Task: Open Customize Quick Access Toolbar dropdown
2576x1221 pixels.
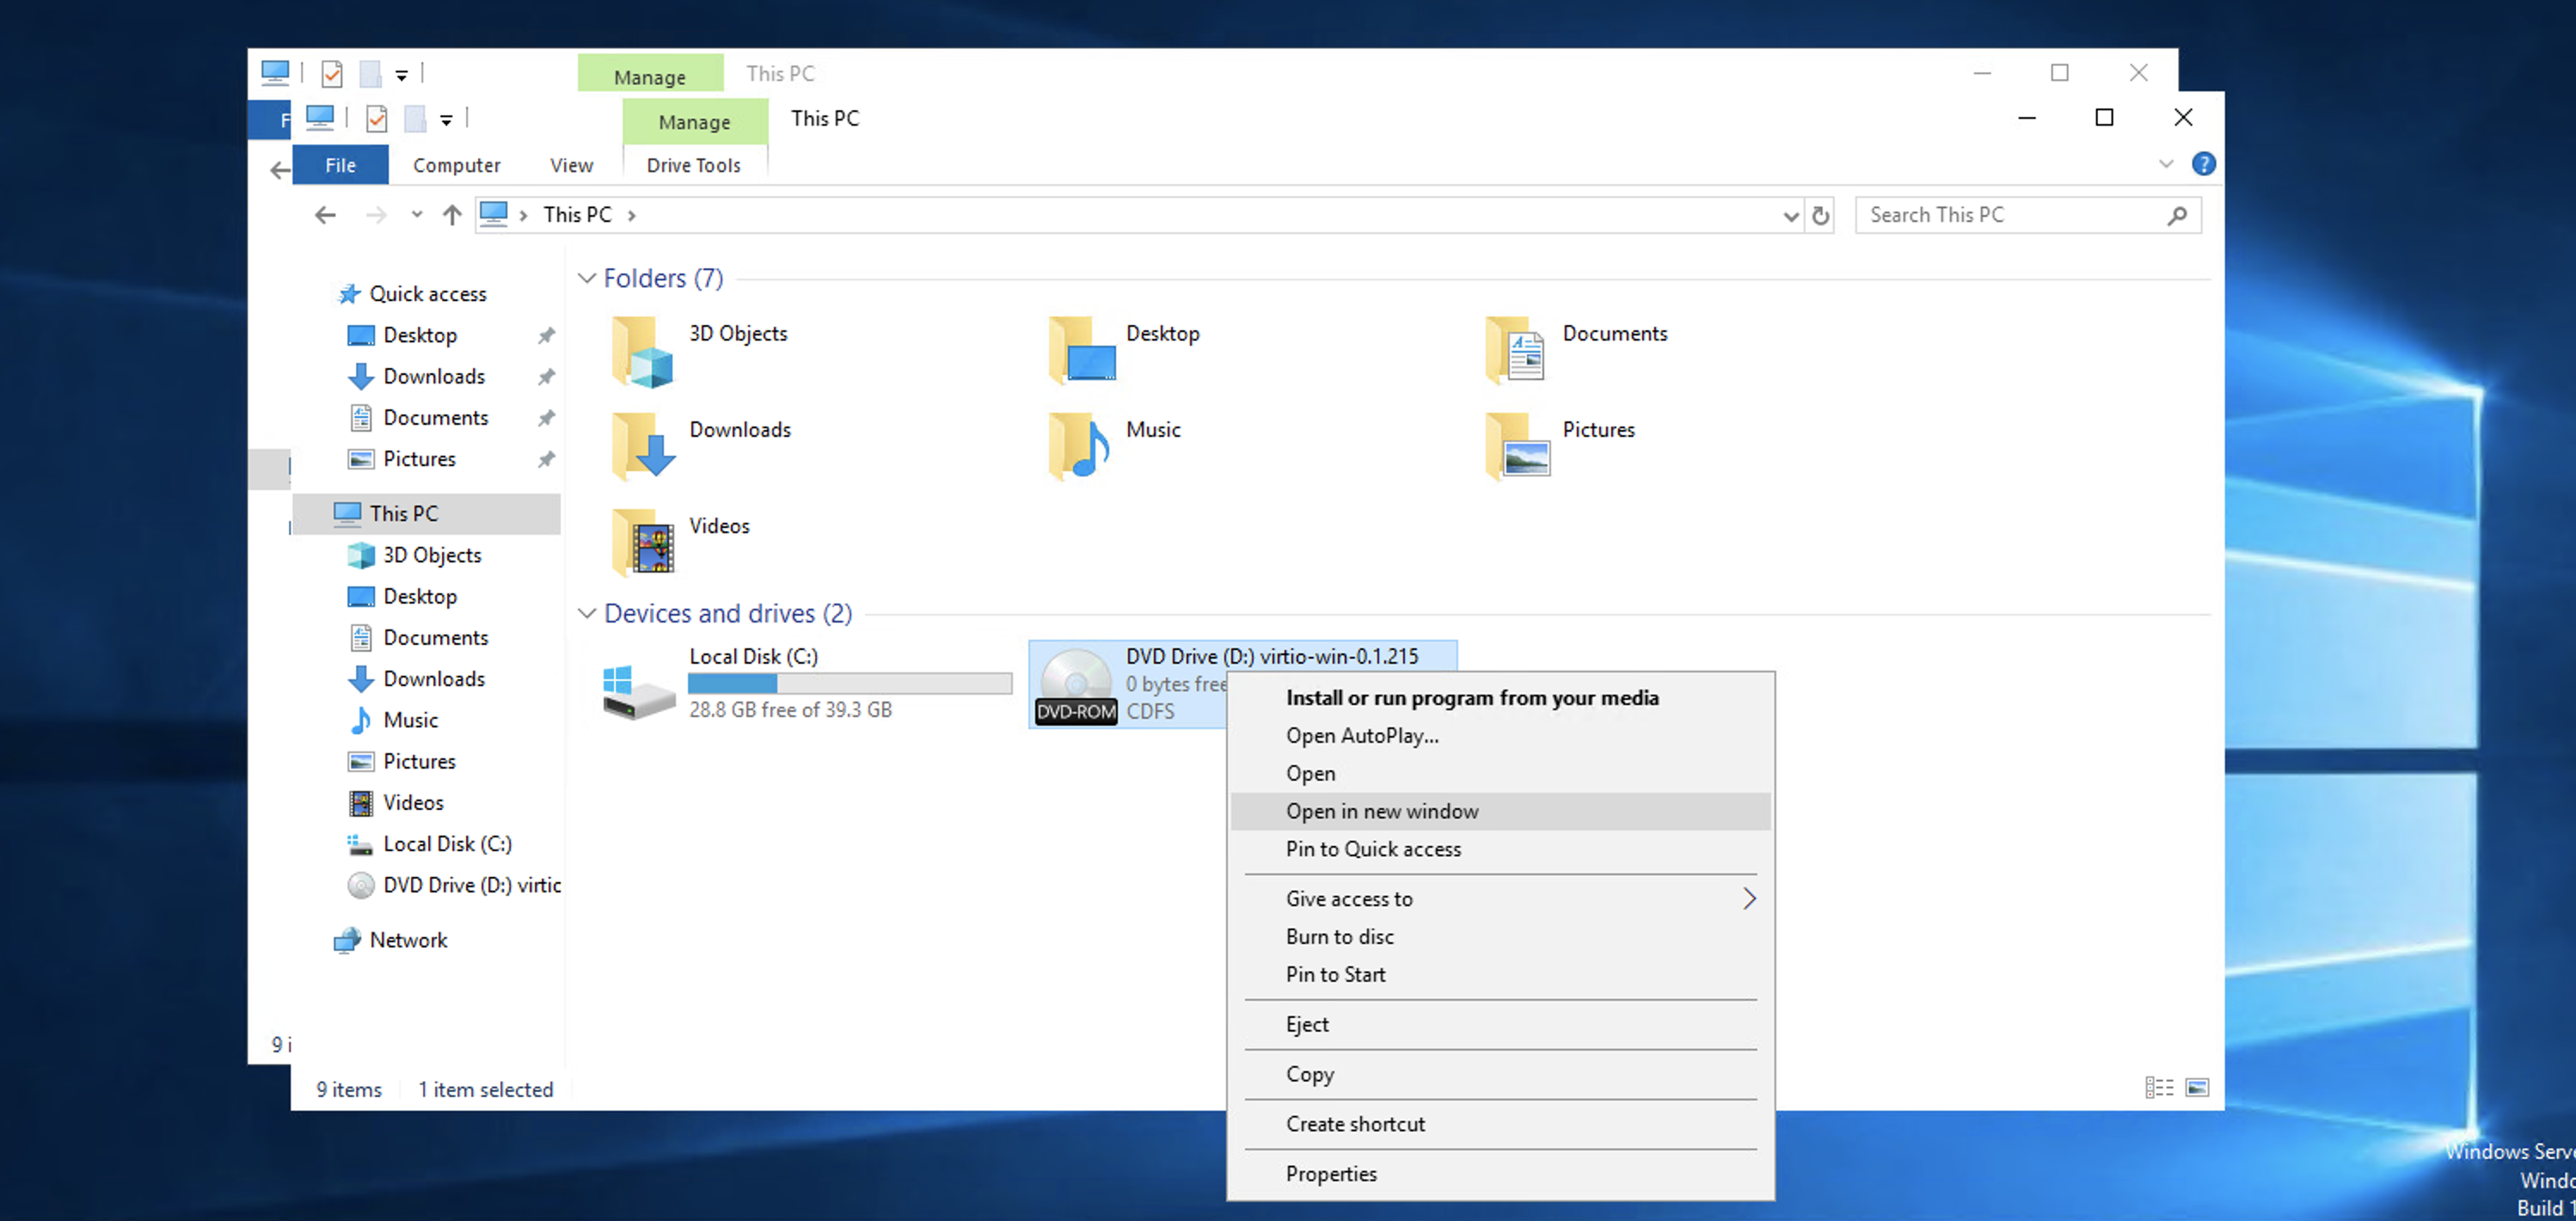Action: 446,120
